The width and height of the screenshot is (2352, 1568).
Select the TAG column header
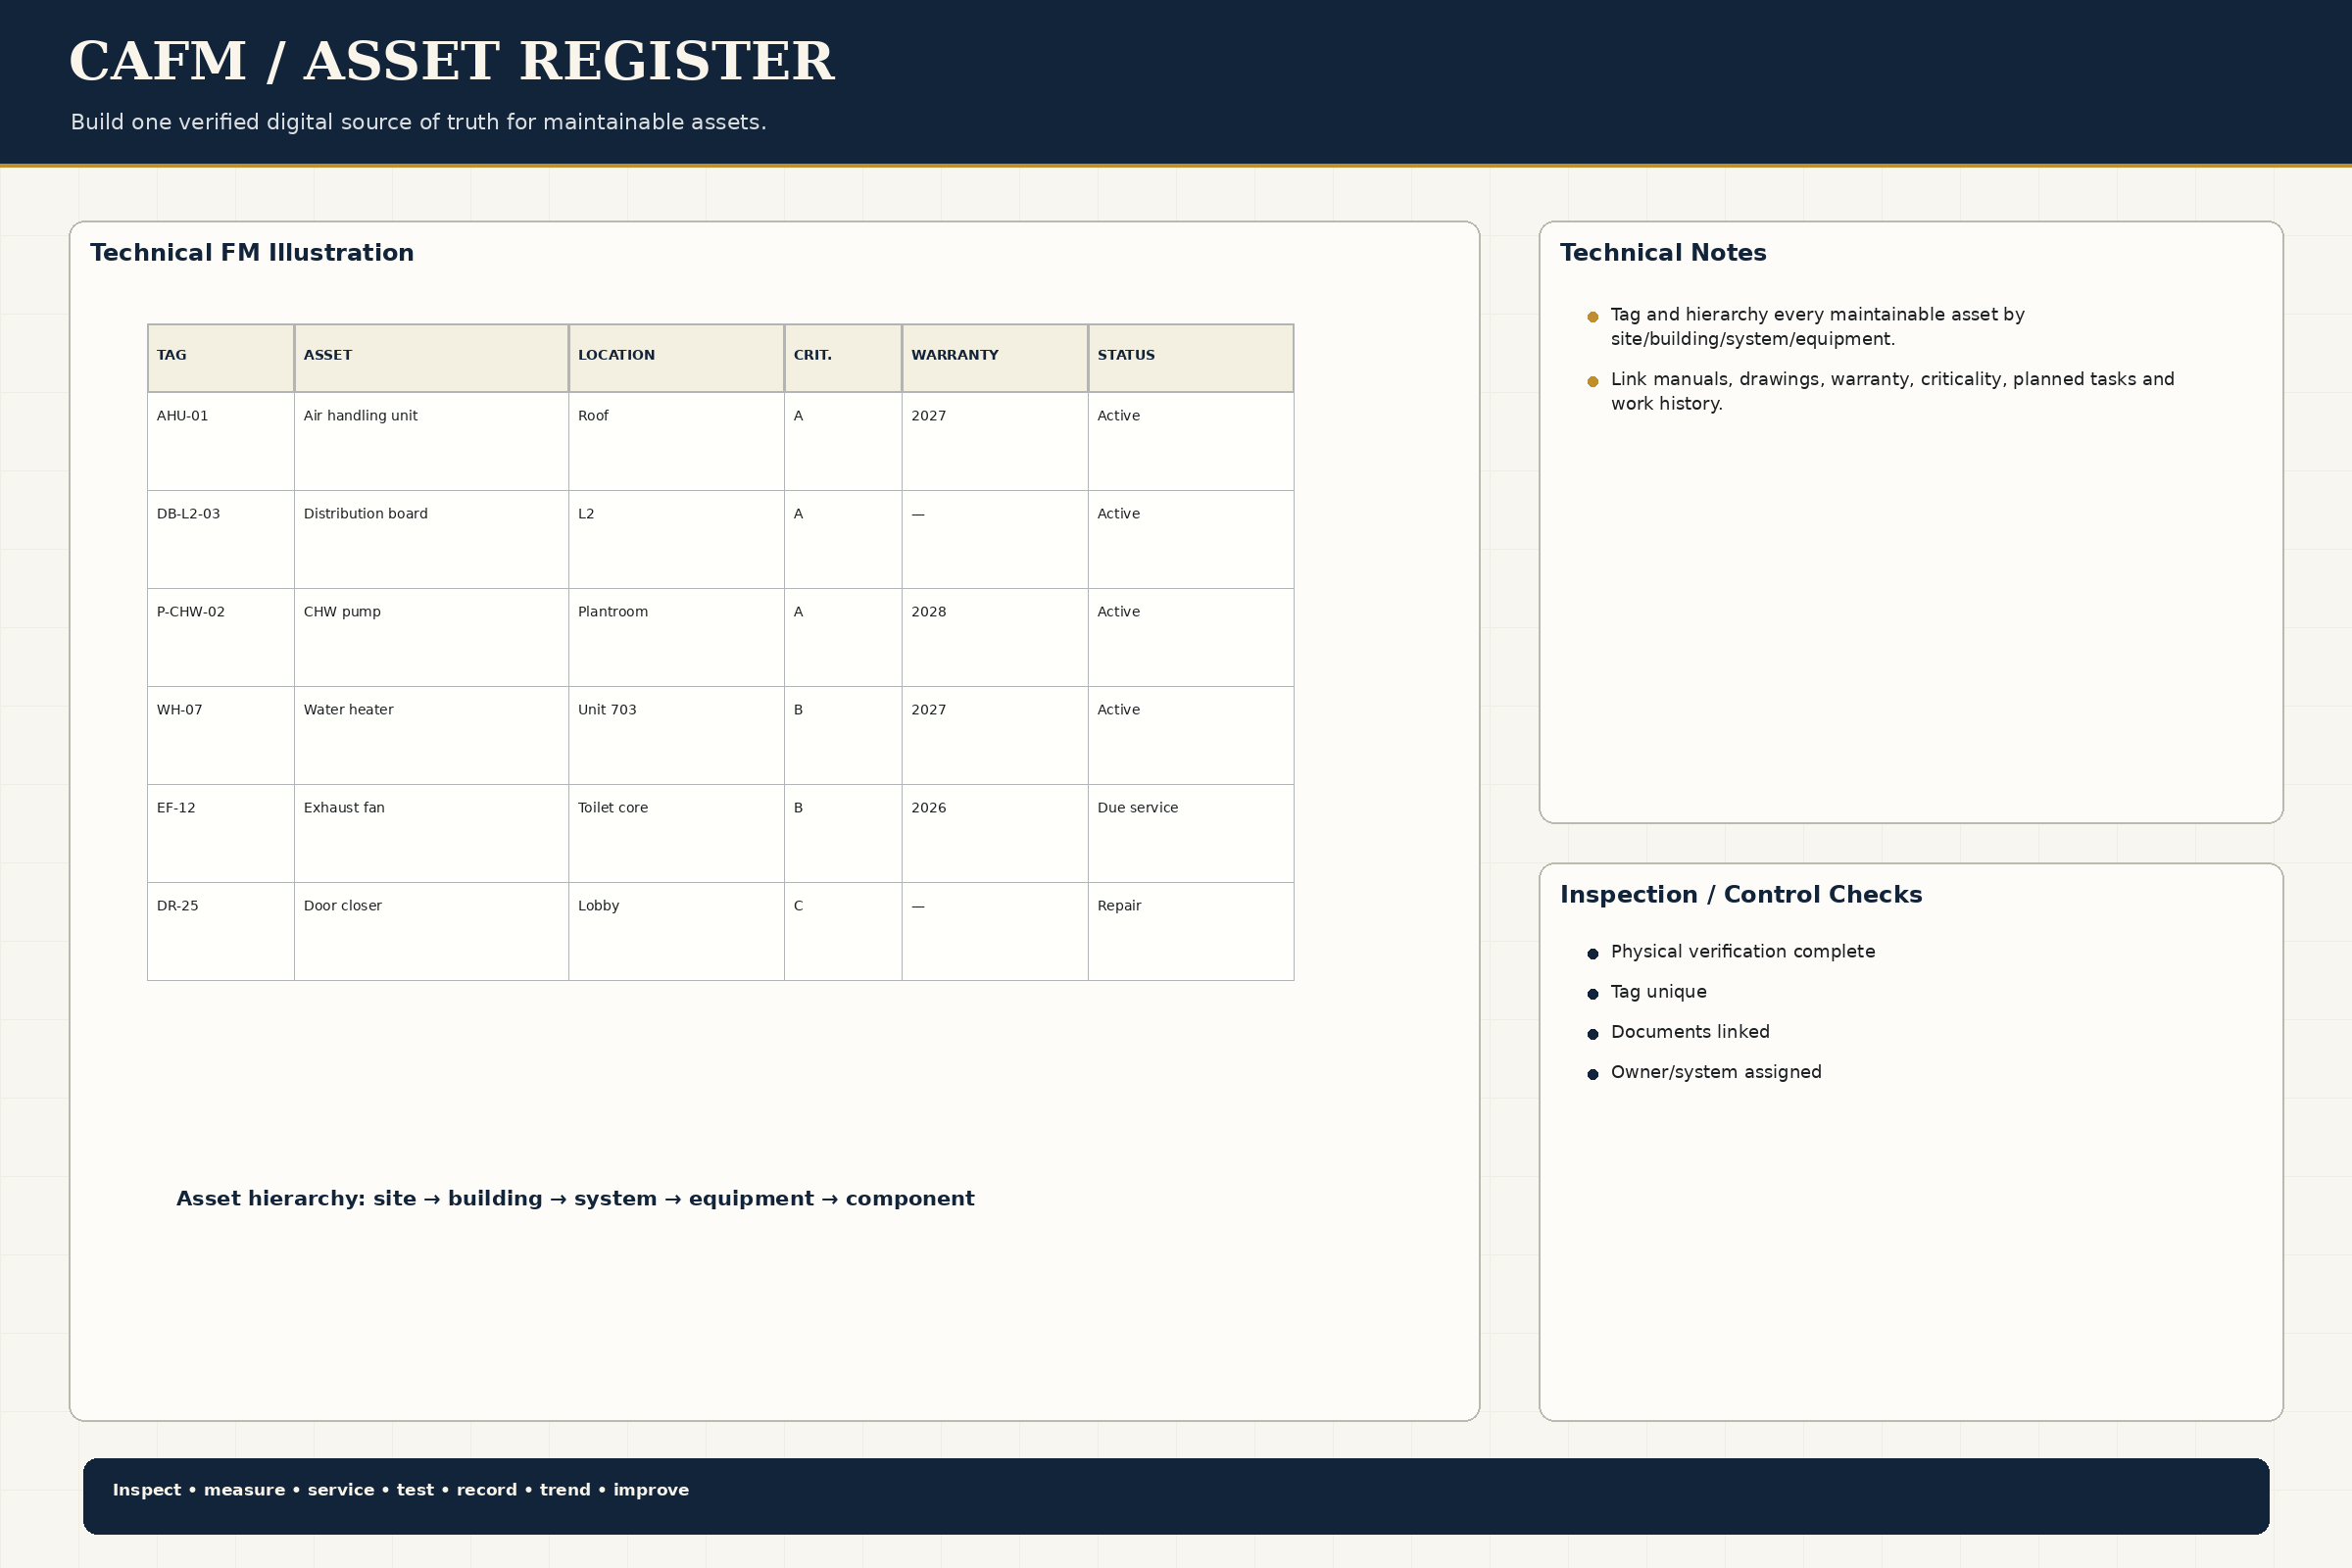coord(221,358)
